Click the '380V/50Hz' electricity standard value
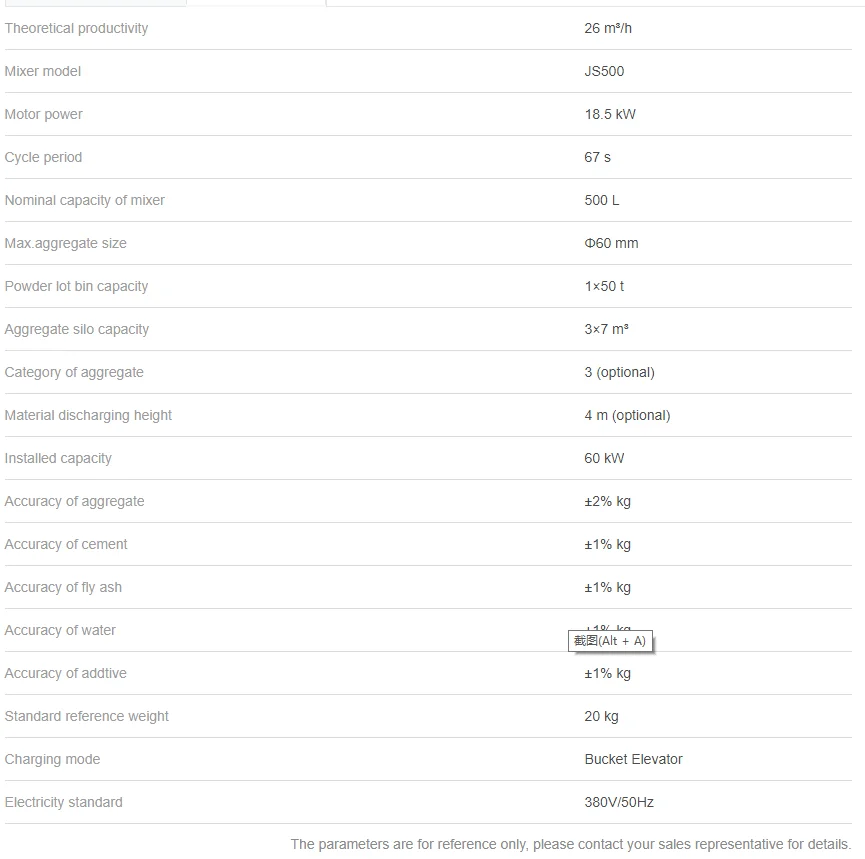 [619, 802]
